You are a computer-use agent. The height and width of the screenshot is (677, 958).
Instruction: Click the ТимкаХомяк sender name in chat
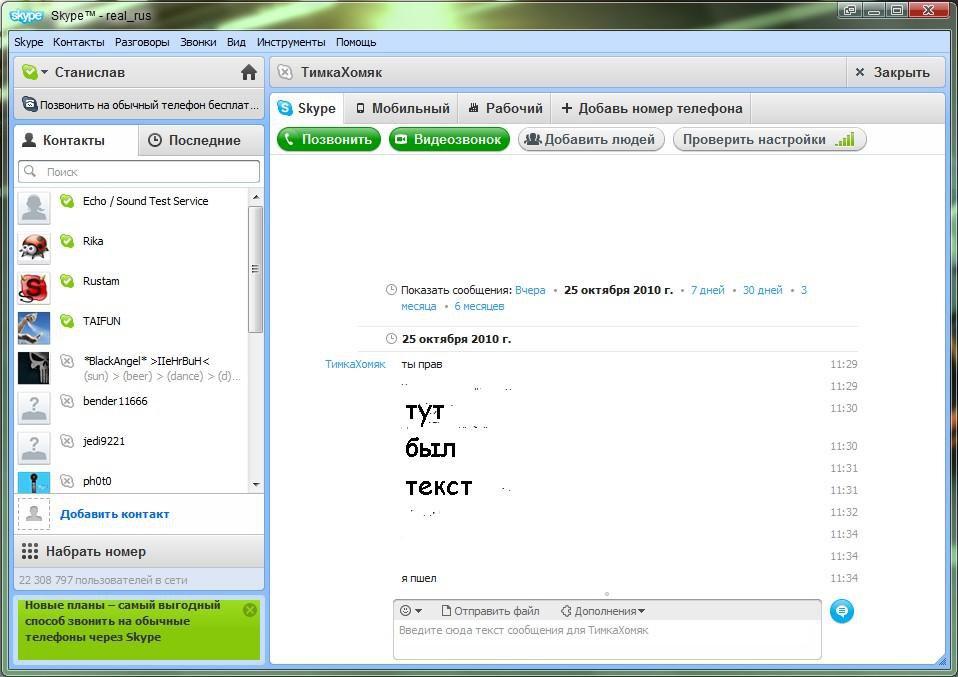point(355,364)
